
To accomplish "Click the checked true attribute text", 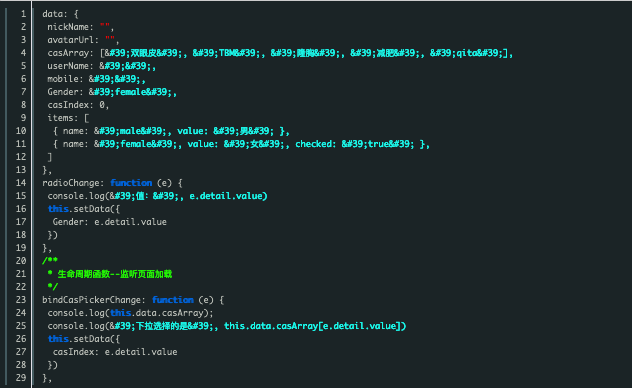I will coord(355,144).
